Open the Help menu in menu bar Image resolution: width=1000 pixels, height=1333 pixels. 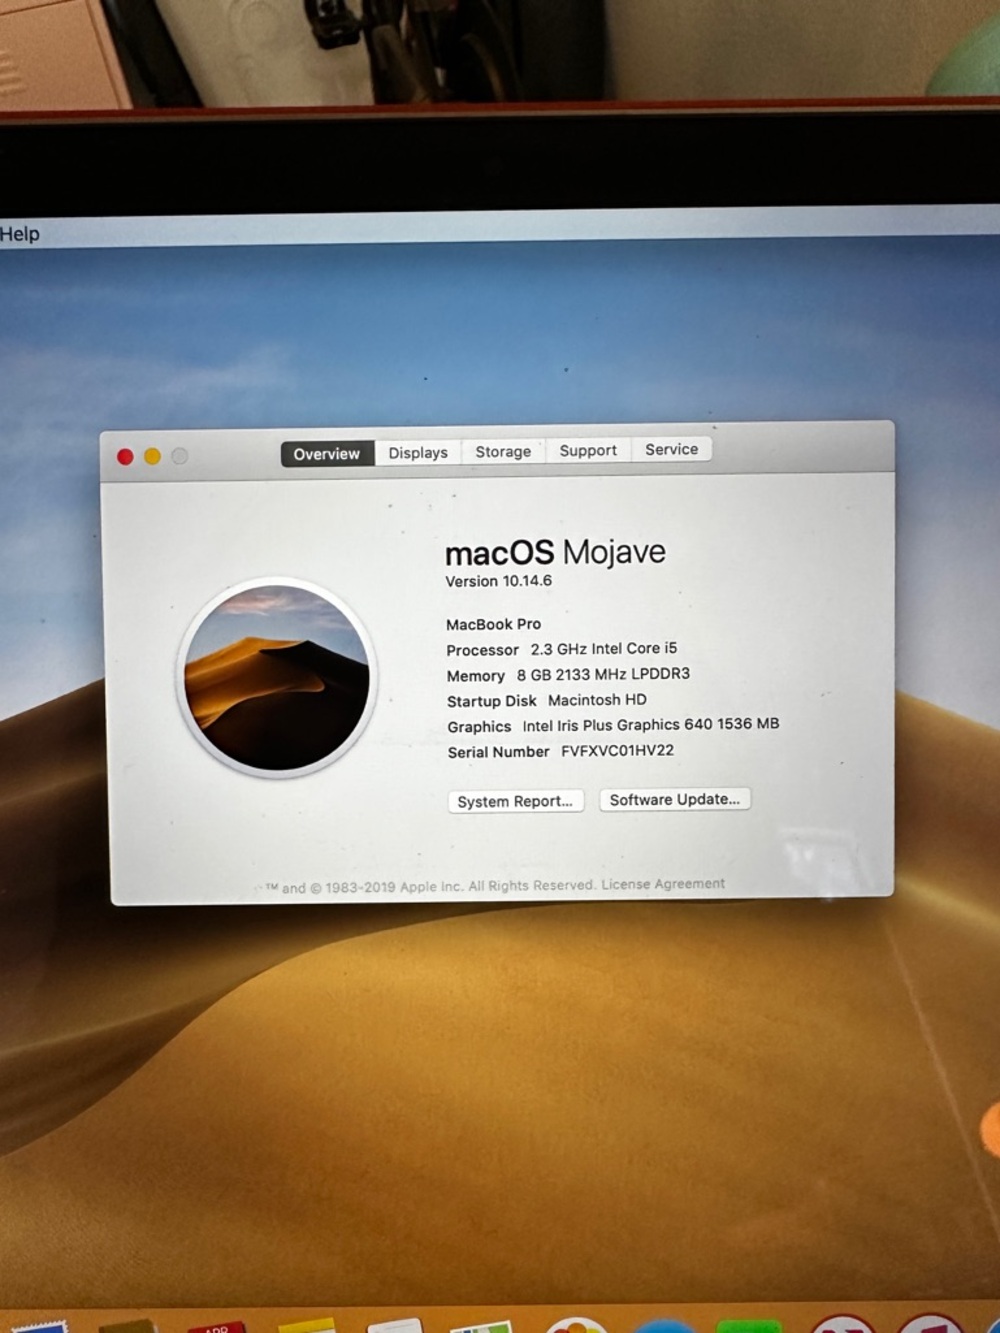[20, 234]
